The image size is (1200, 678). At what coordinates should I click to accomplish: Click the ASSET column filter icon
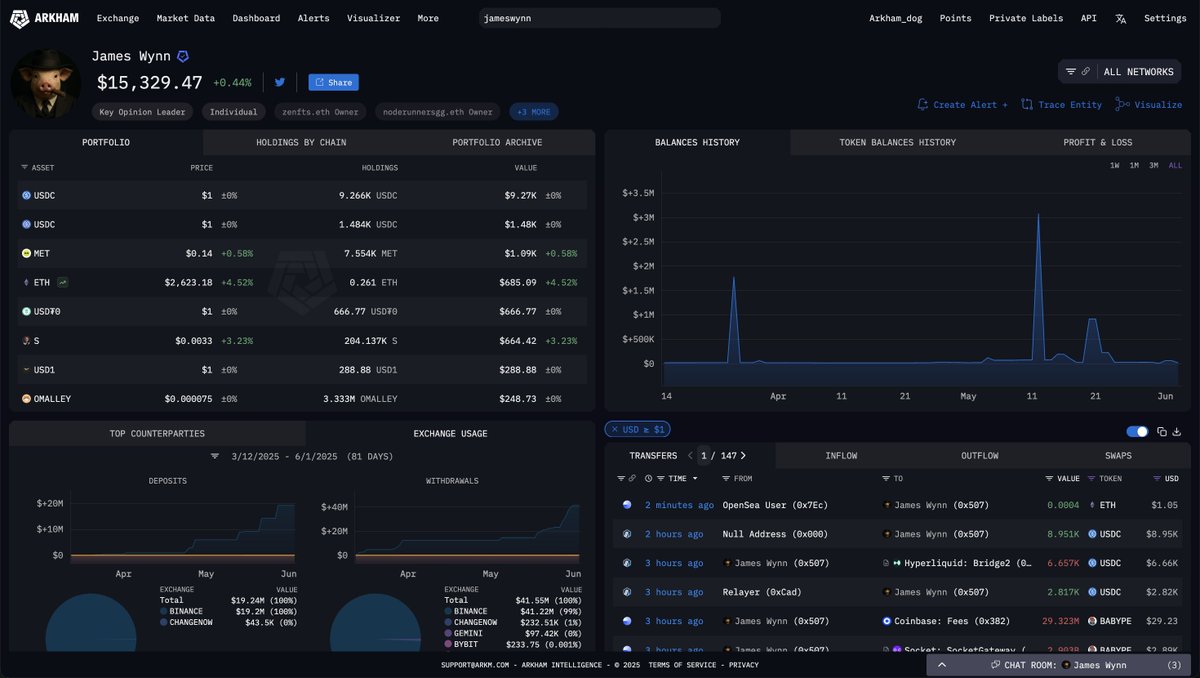pyautogui.click(x=25, y=168)
